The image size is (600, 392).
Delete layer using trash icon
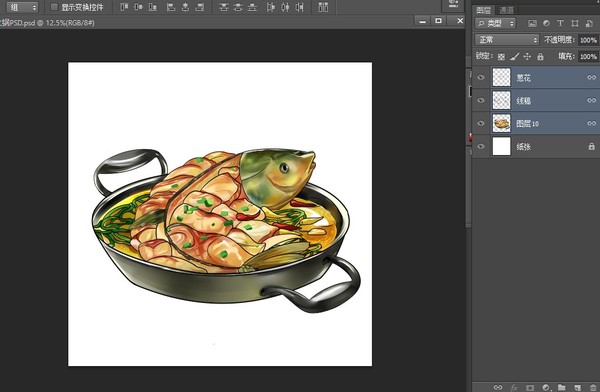click(593, 387)
